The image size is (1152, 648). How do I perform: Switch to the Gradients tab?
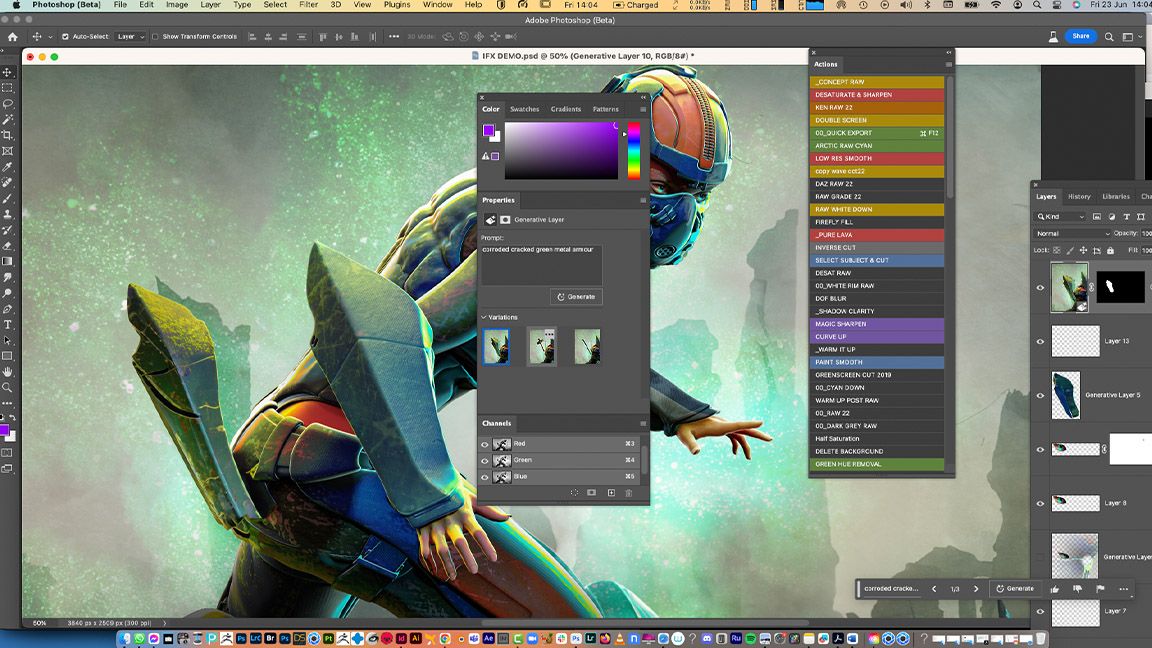point(566,109)
